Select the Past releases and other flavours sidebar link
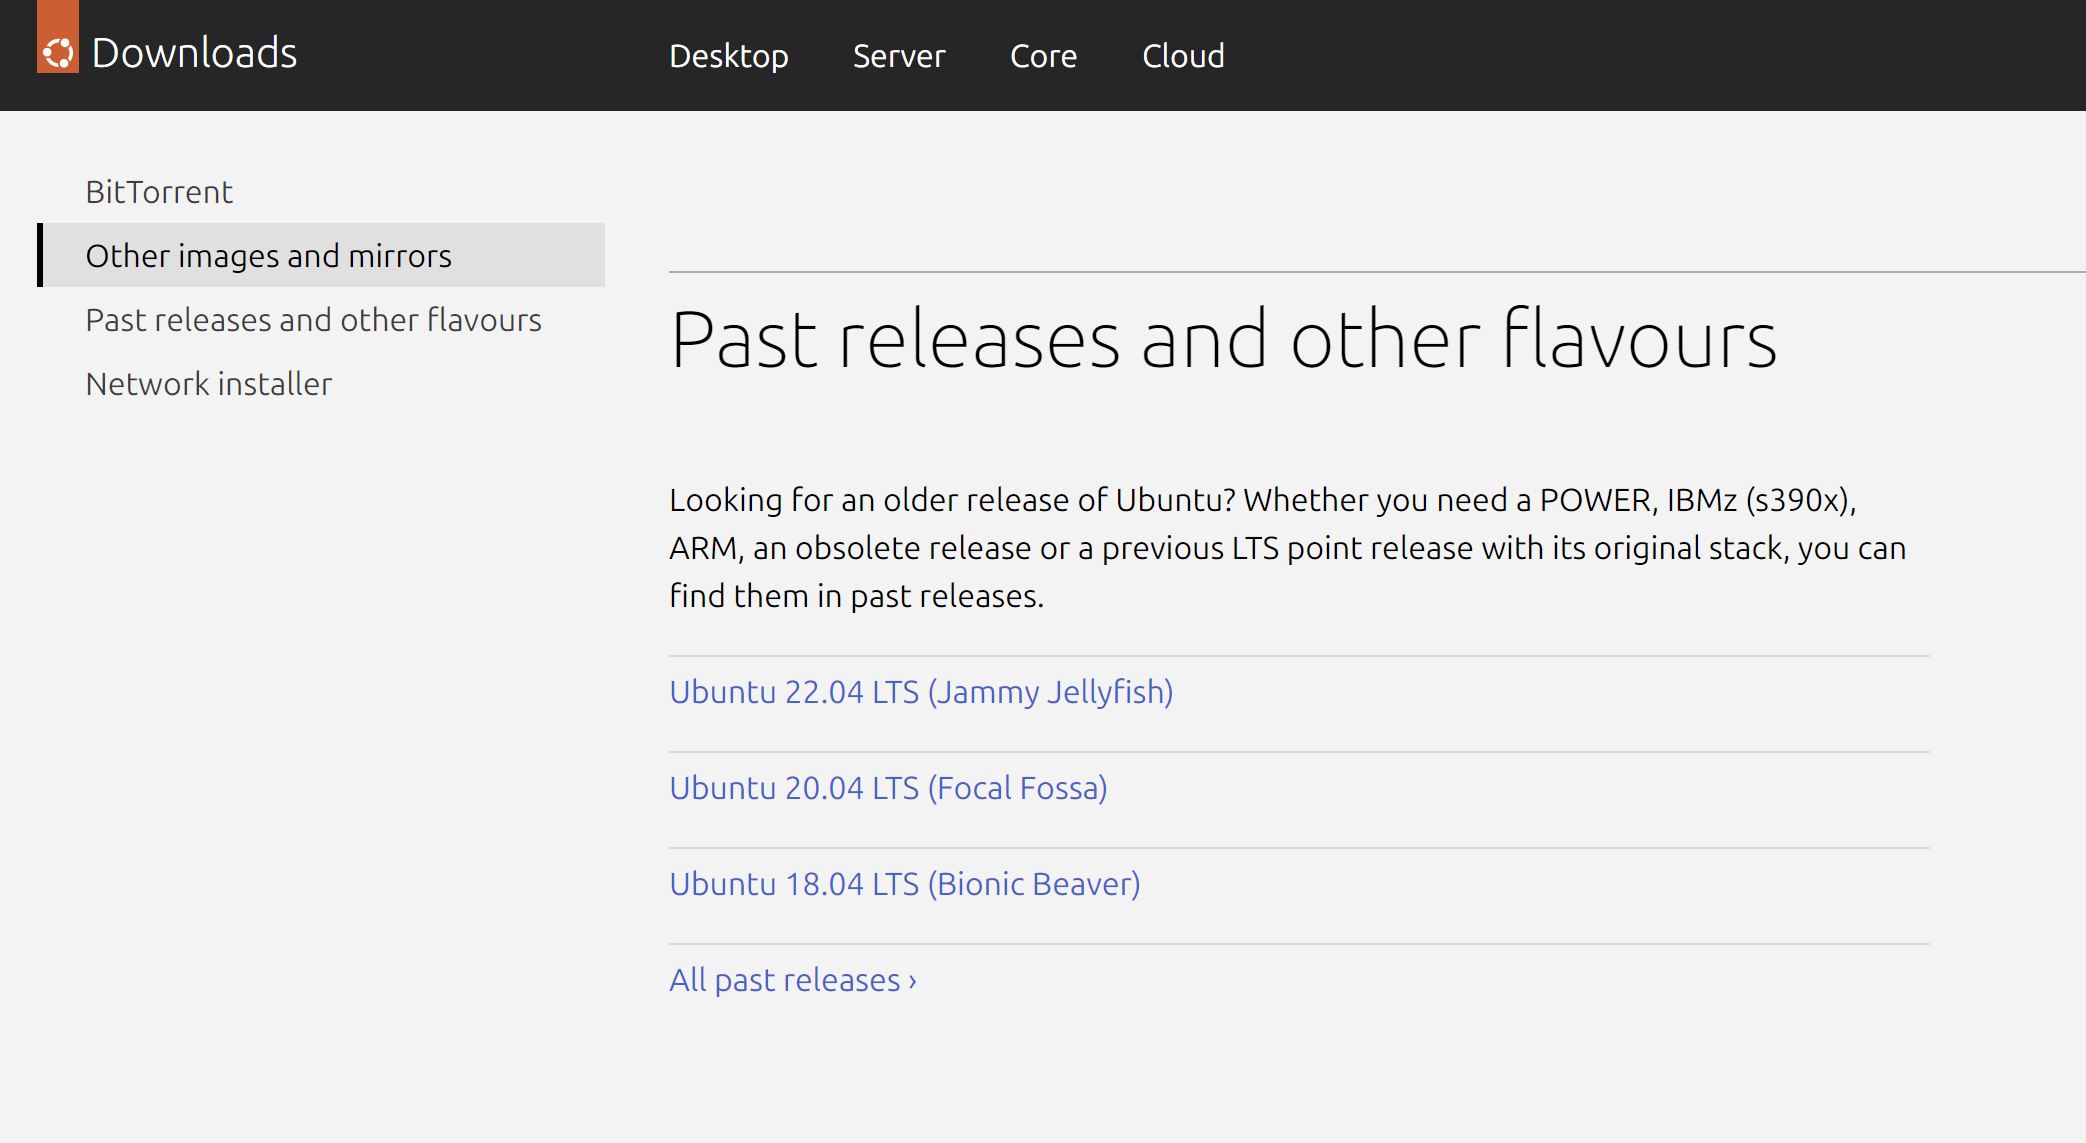 (x=313, y=320)
